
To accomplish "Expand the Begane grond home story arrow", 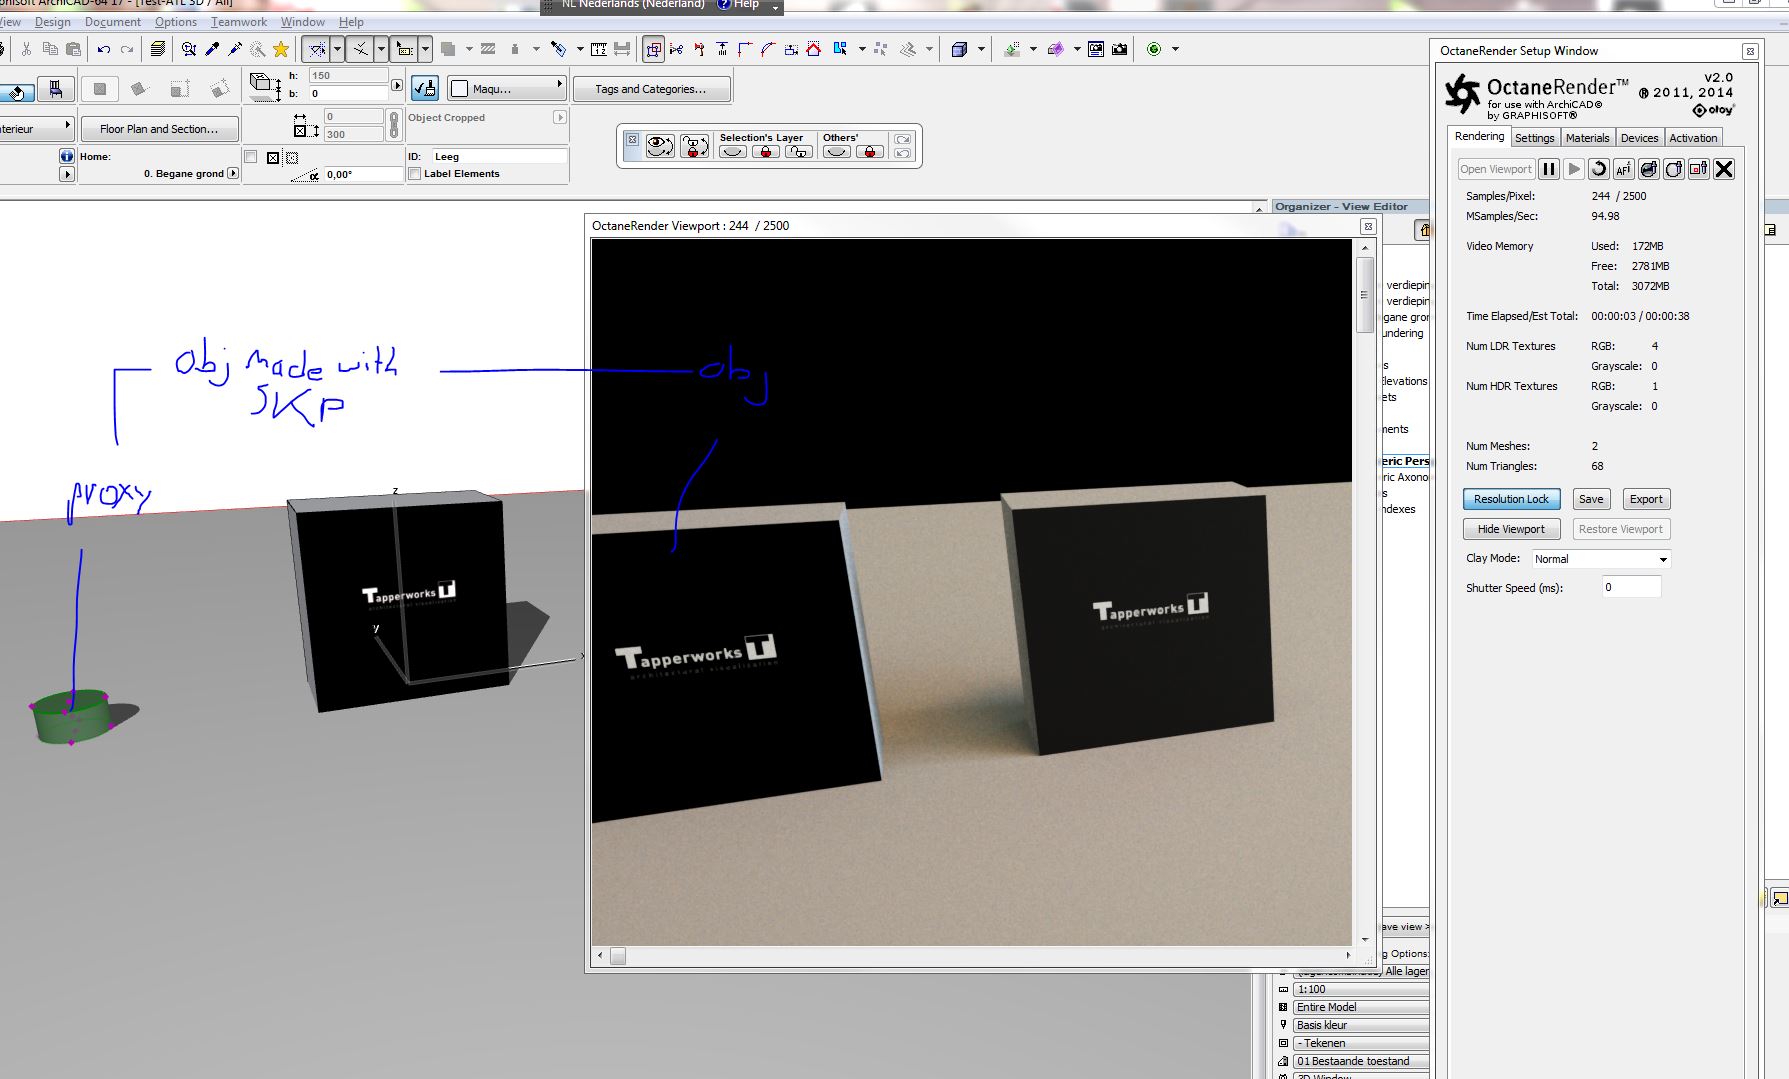I will point(233,173).
